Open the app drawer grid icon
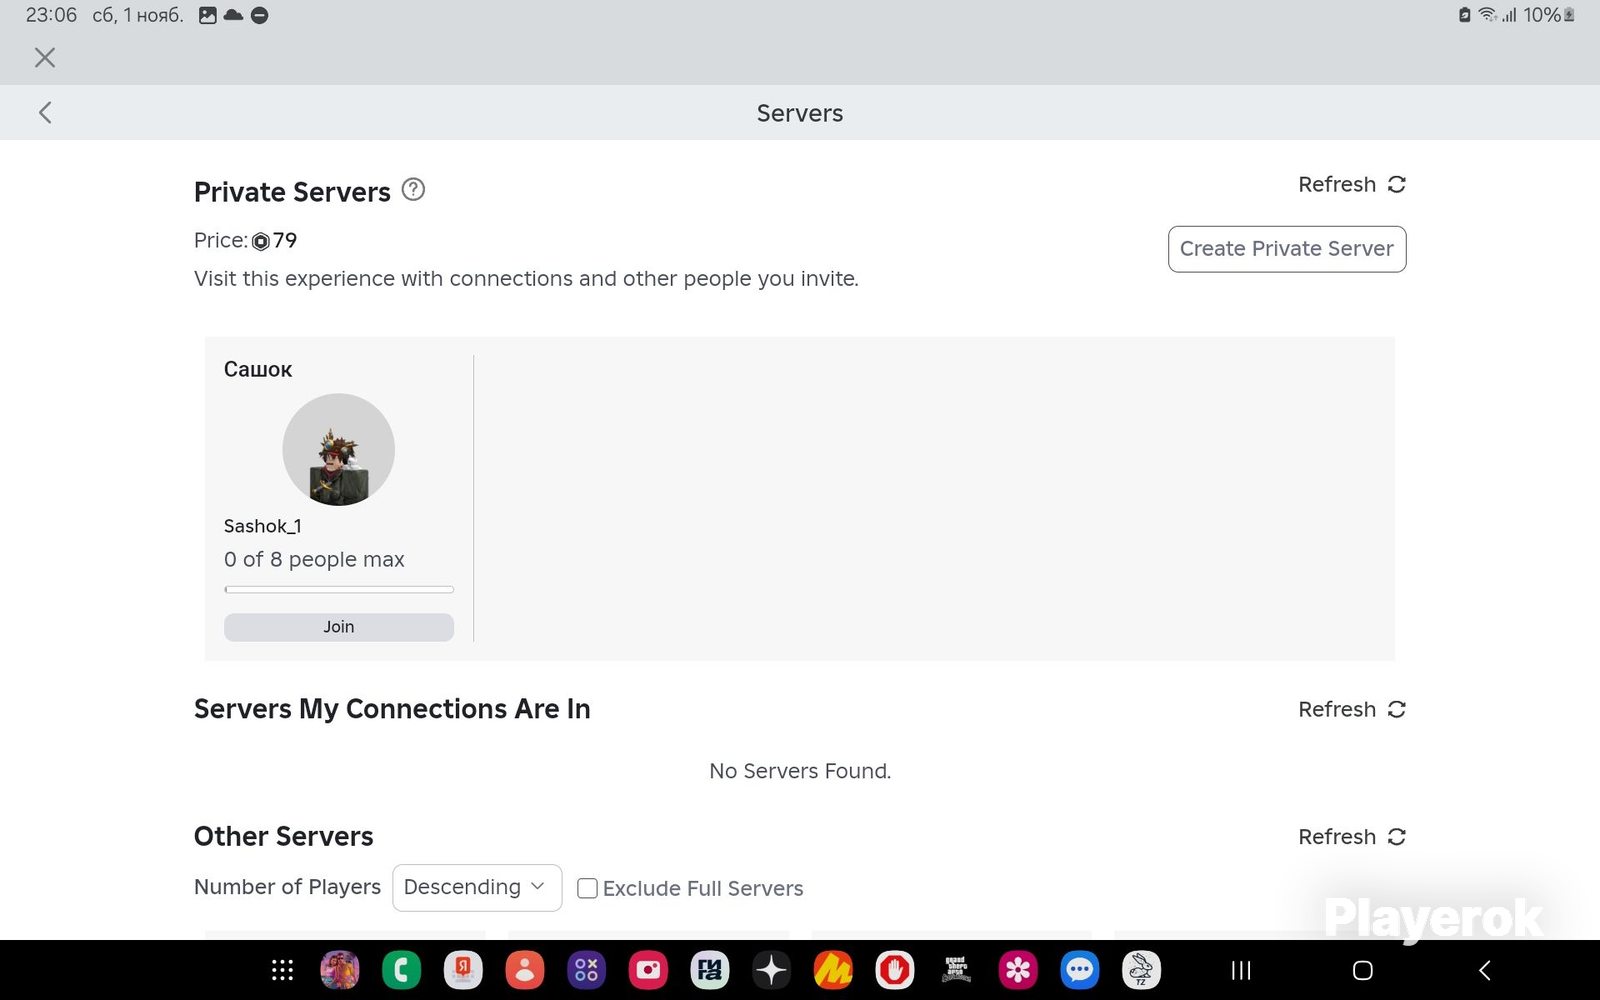1600x1000 pixels. [283, 970]
